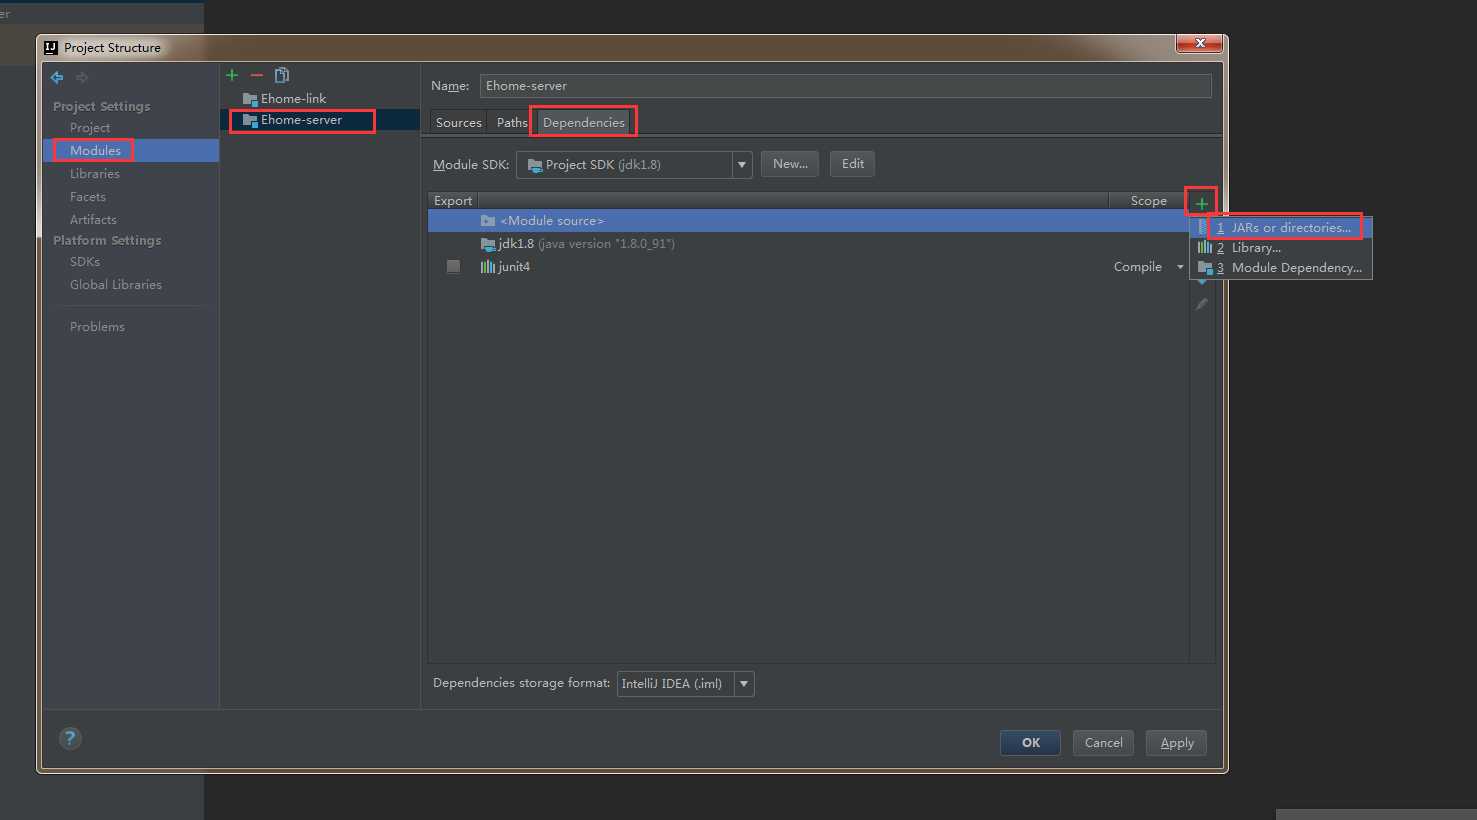Click the jdk1.8 SDK folder icon

[488, 244]
